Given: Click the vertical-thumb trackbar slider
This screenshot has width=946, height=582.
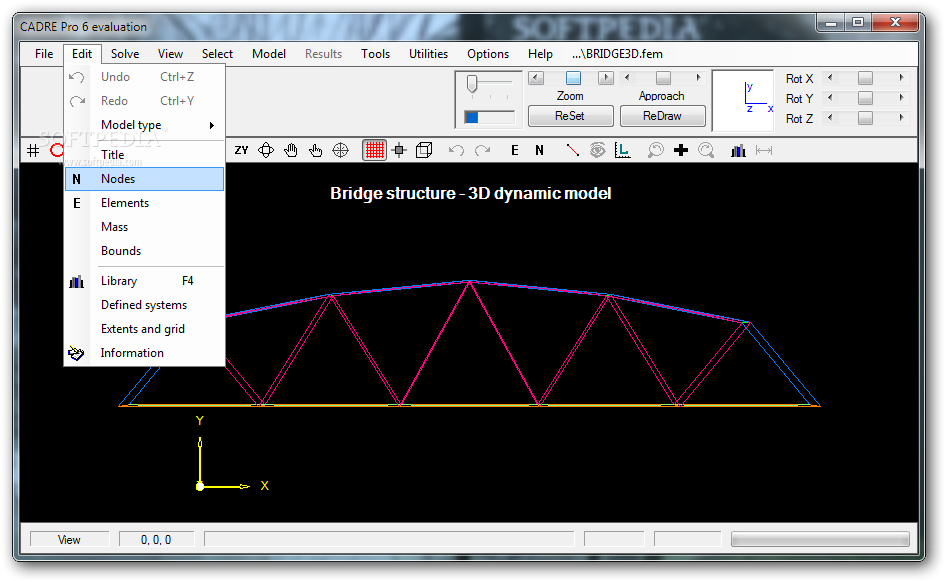Looking at the screenshot, I should (x=472, y=84).
